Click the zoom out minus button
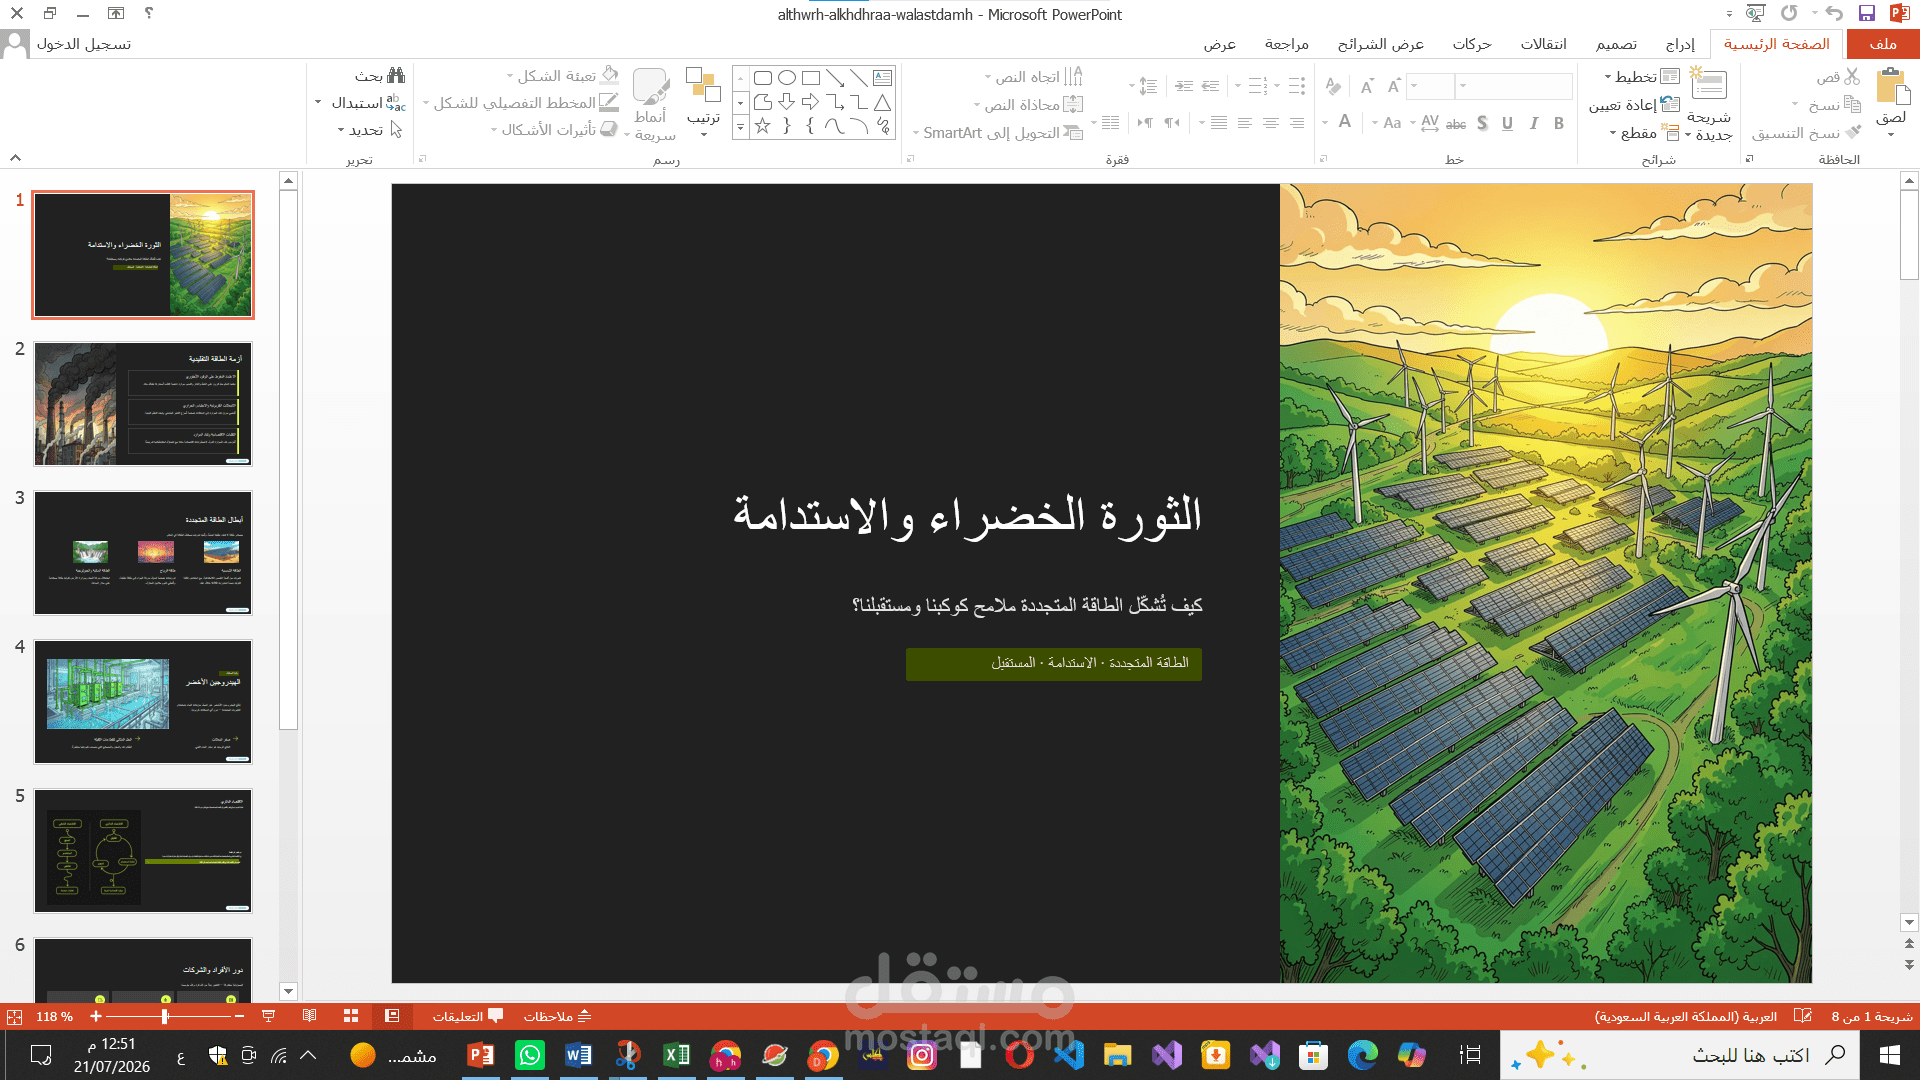The image size is (1920, 1080). [x=239, y=1016]
